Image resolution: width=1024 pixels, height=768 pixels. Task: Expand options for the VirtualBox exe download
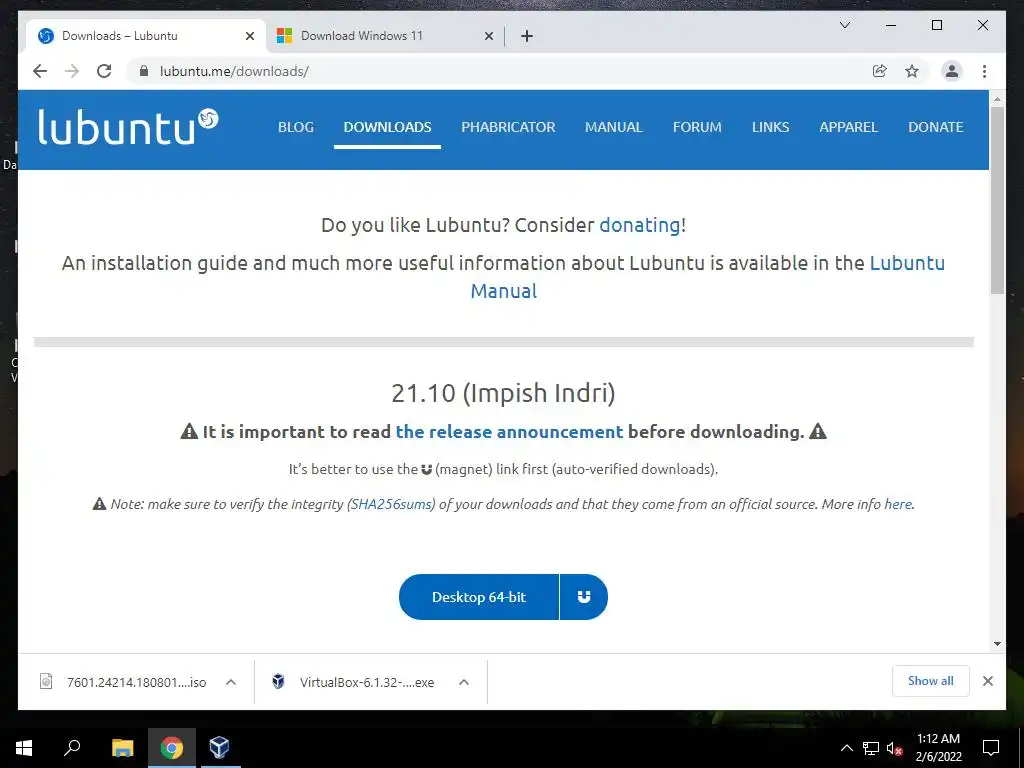tap(464, 682)
